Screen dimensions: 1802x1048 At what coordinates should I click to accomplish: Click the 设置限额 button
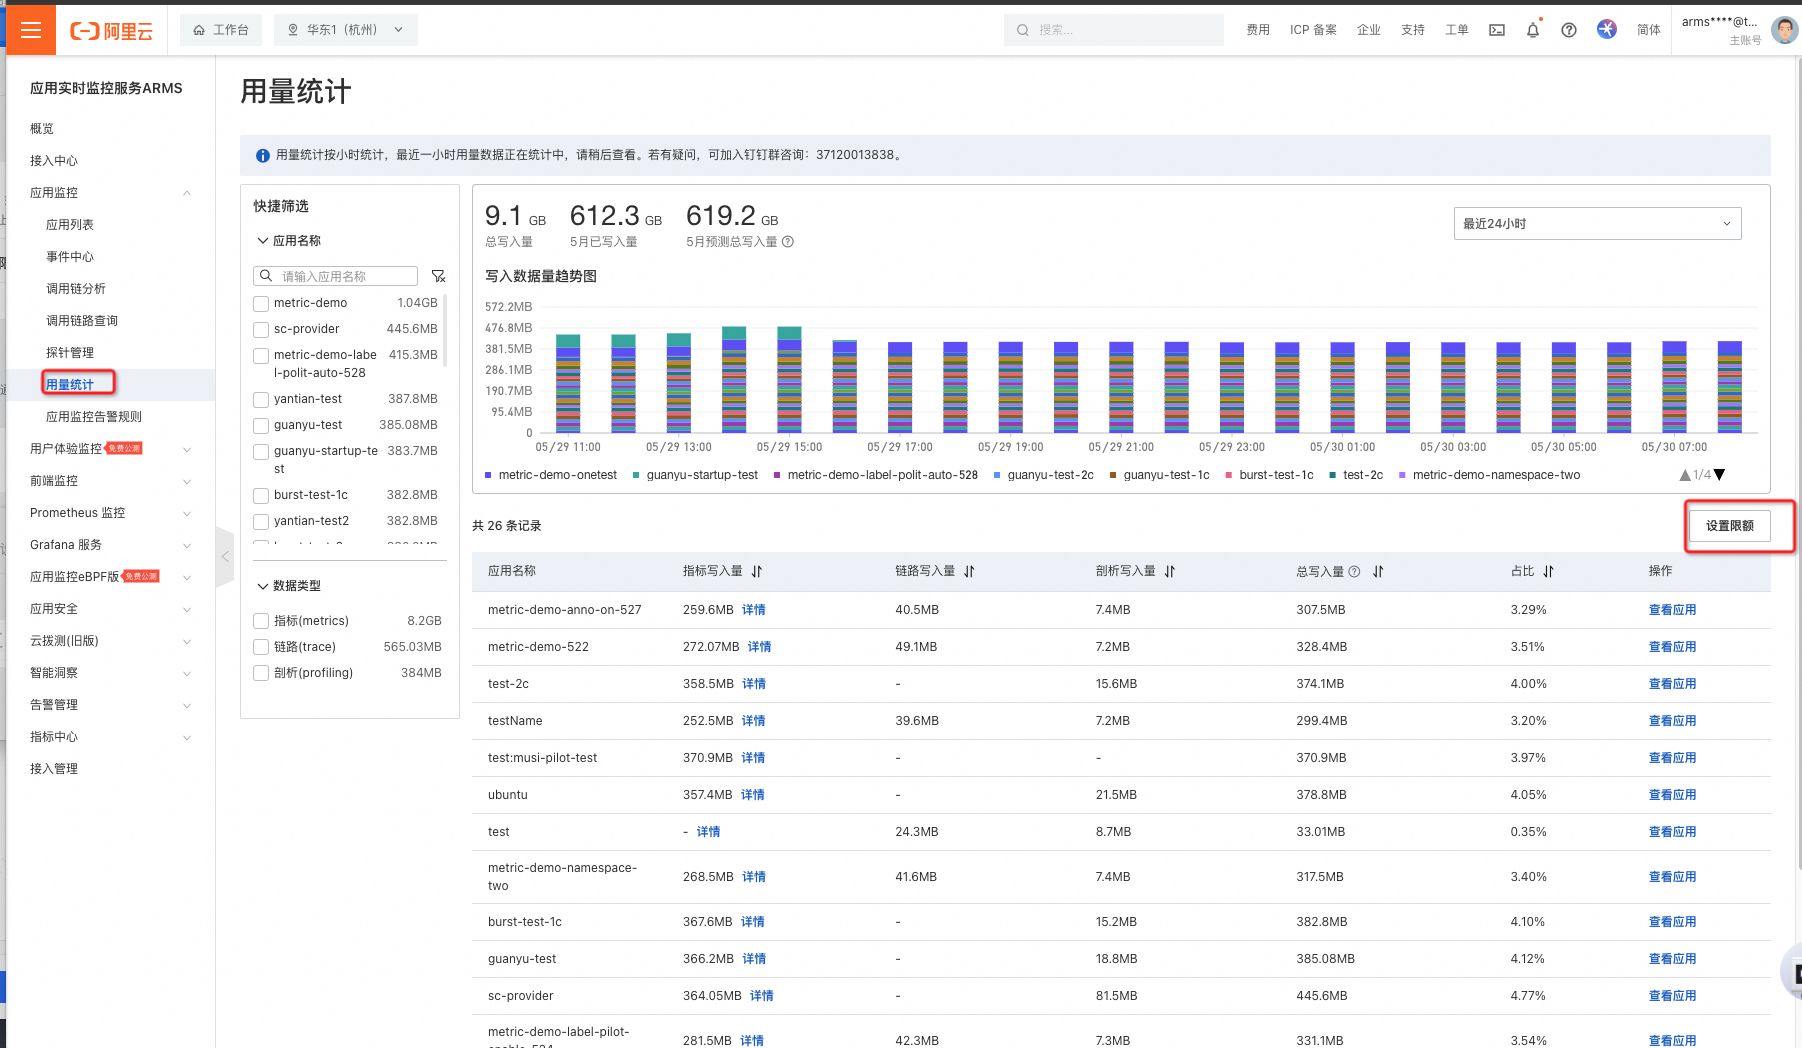pos(1730,526)
